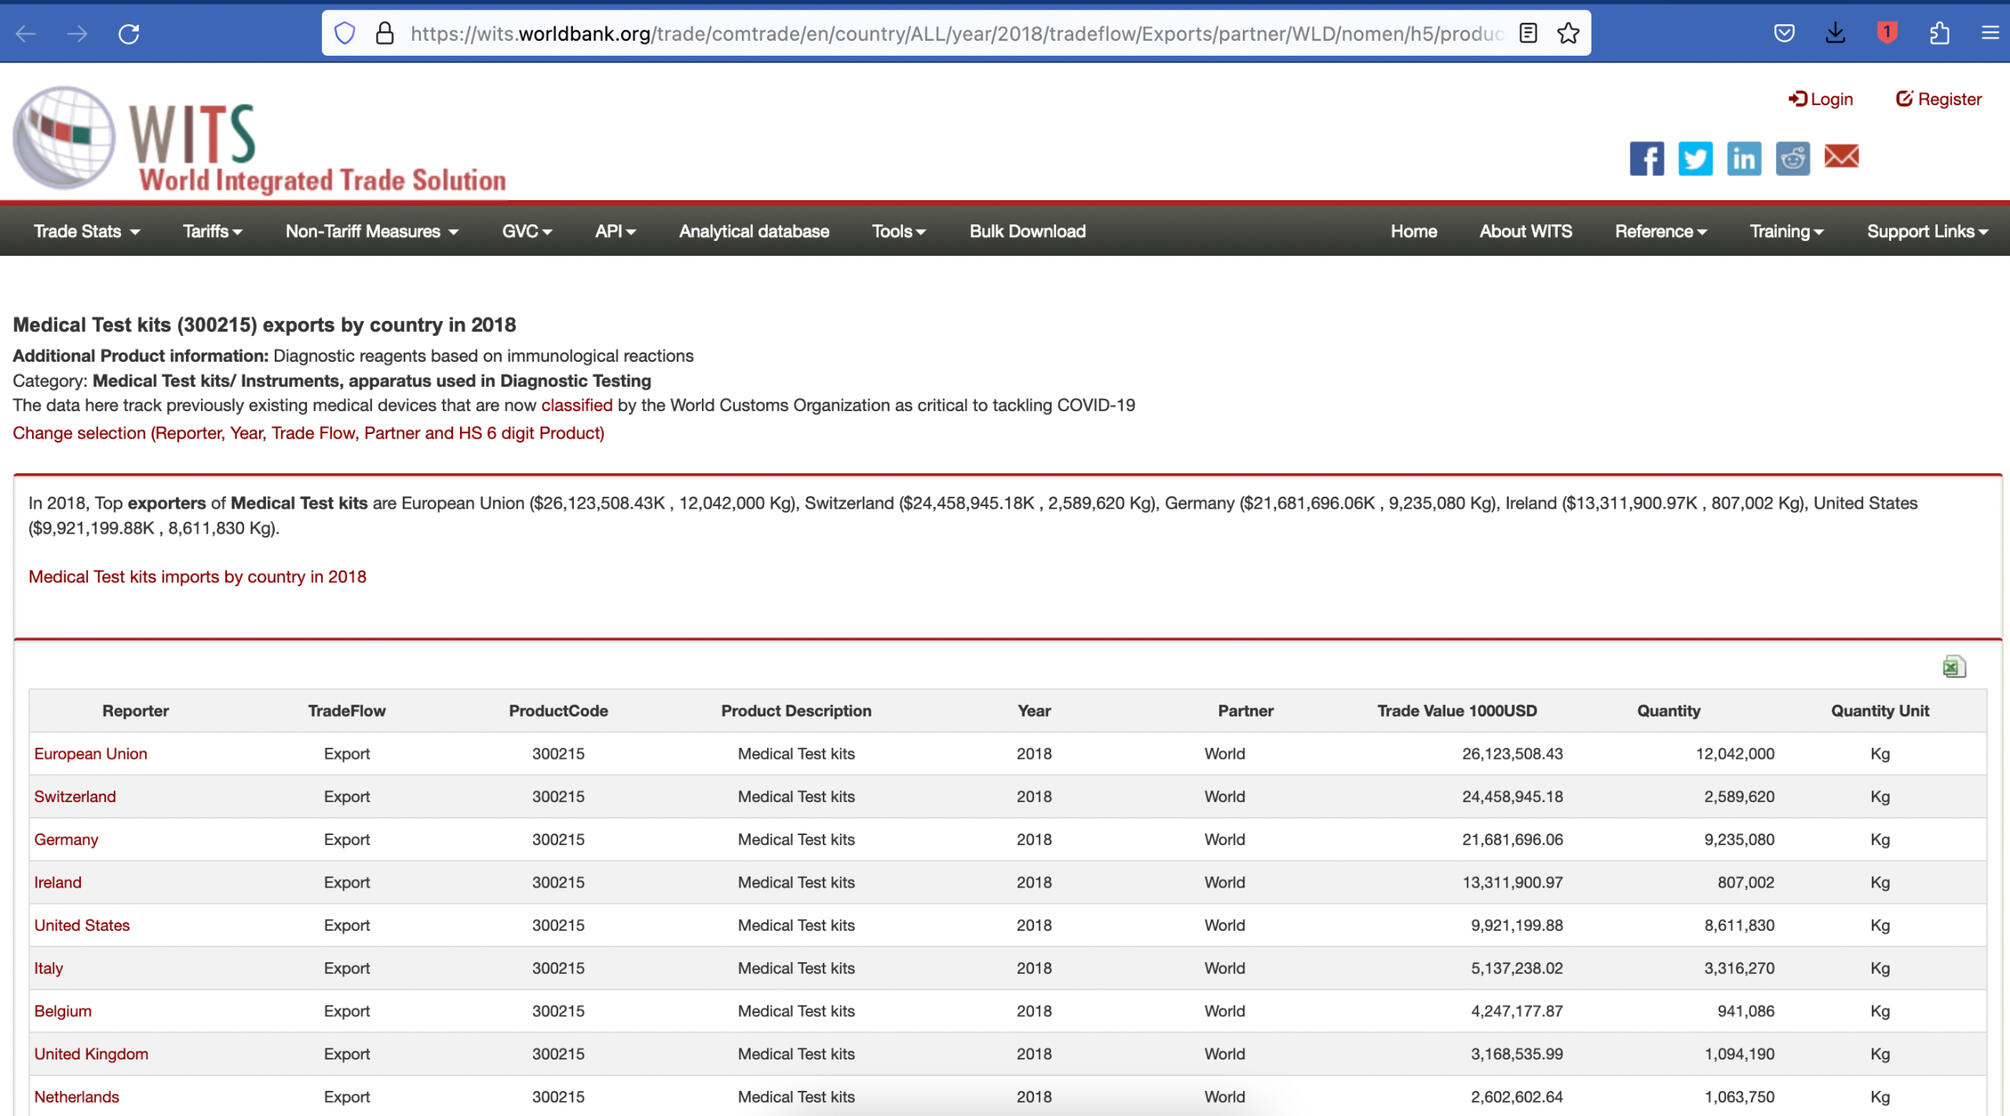Open browser downloads panel
2010x1116 pixels.
click(x=1835, y=34)
